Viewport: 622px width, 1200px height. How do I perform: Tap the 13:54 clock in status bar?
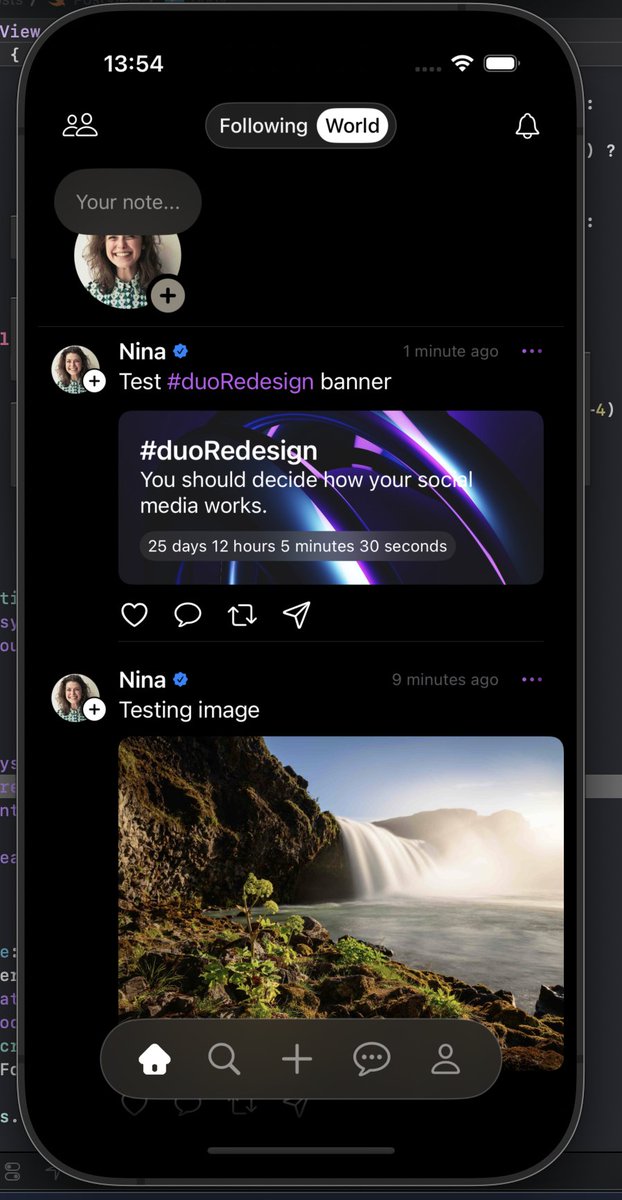pyautogui.click(x=133, y=64)
